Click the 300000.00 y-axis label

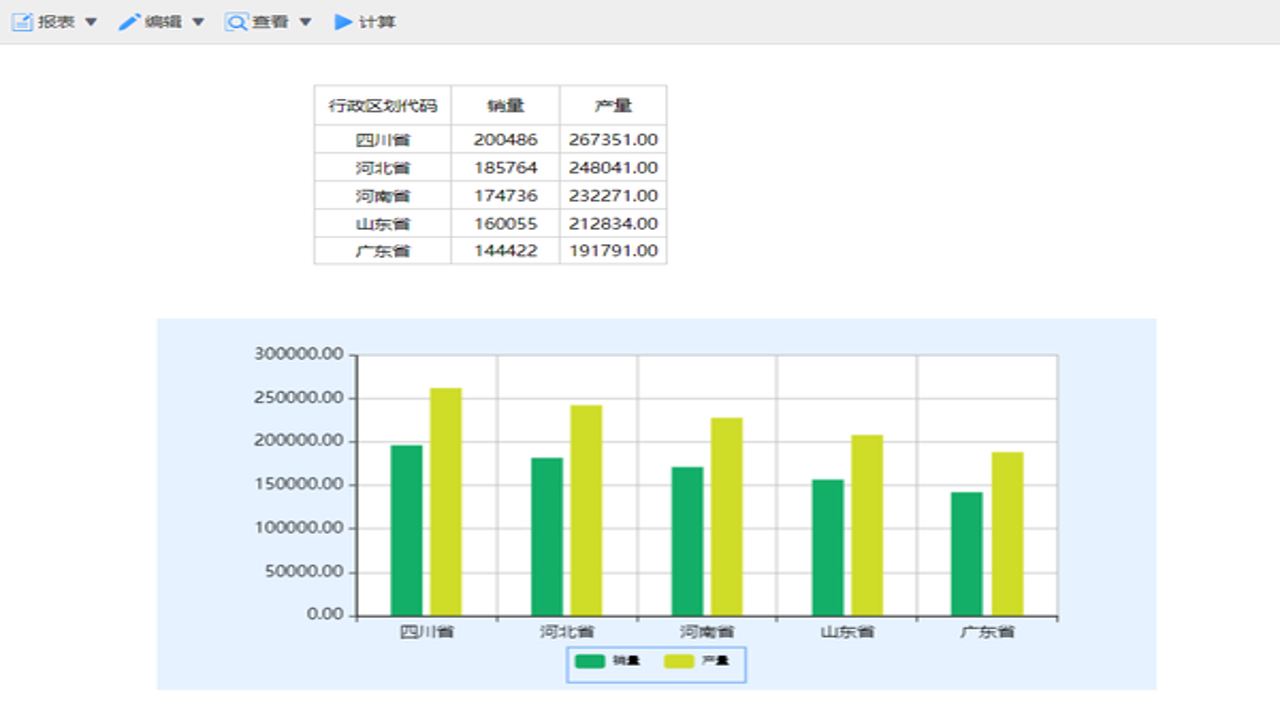tap(300, 354)
